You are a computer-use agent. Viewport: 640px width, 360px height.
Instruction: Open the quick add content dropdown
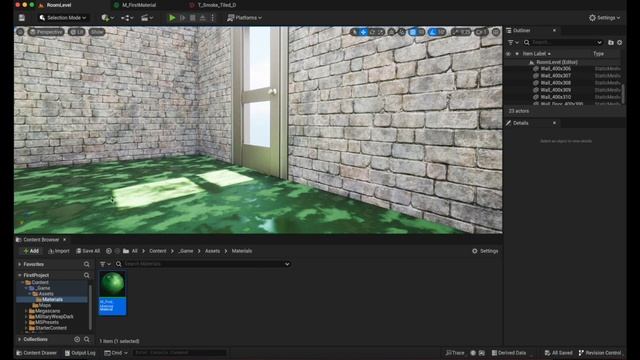click(x=107, y=18)
